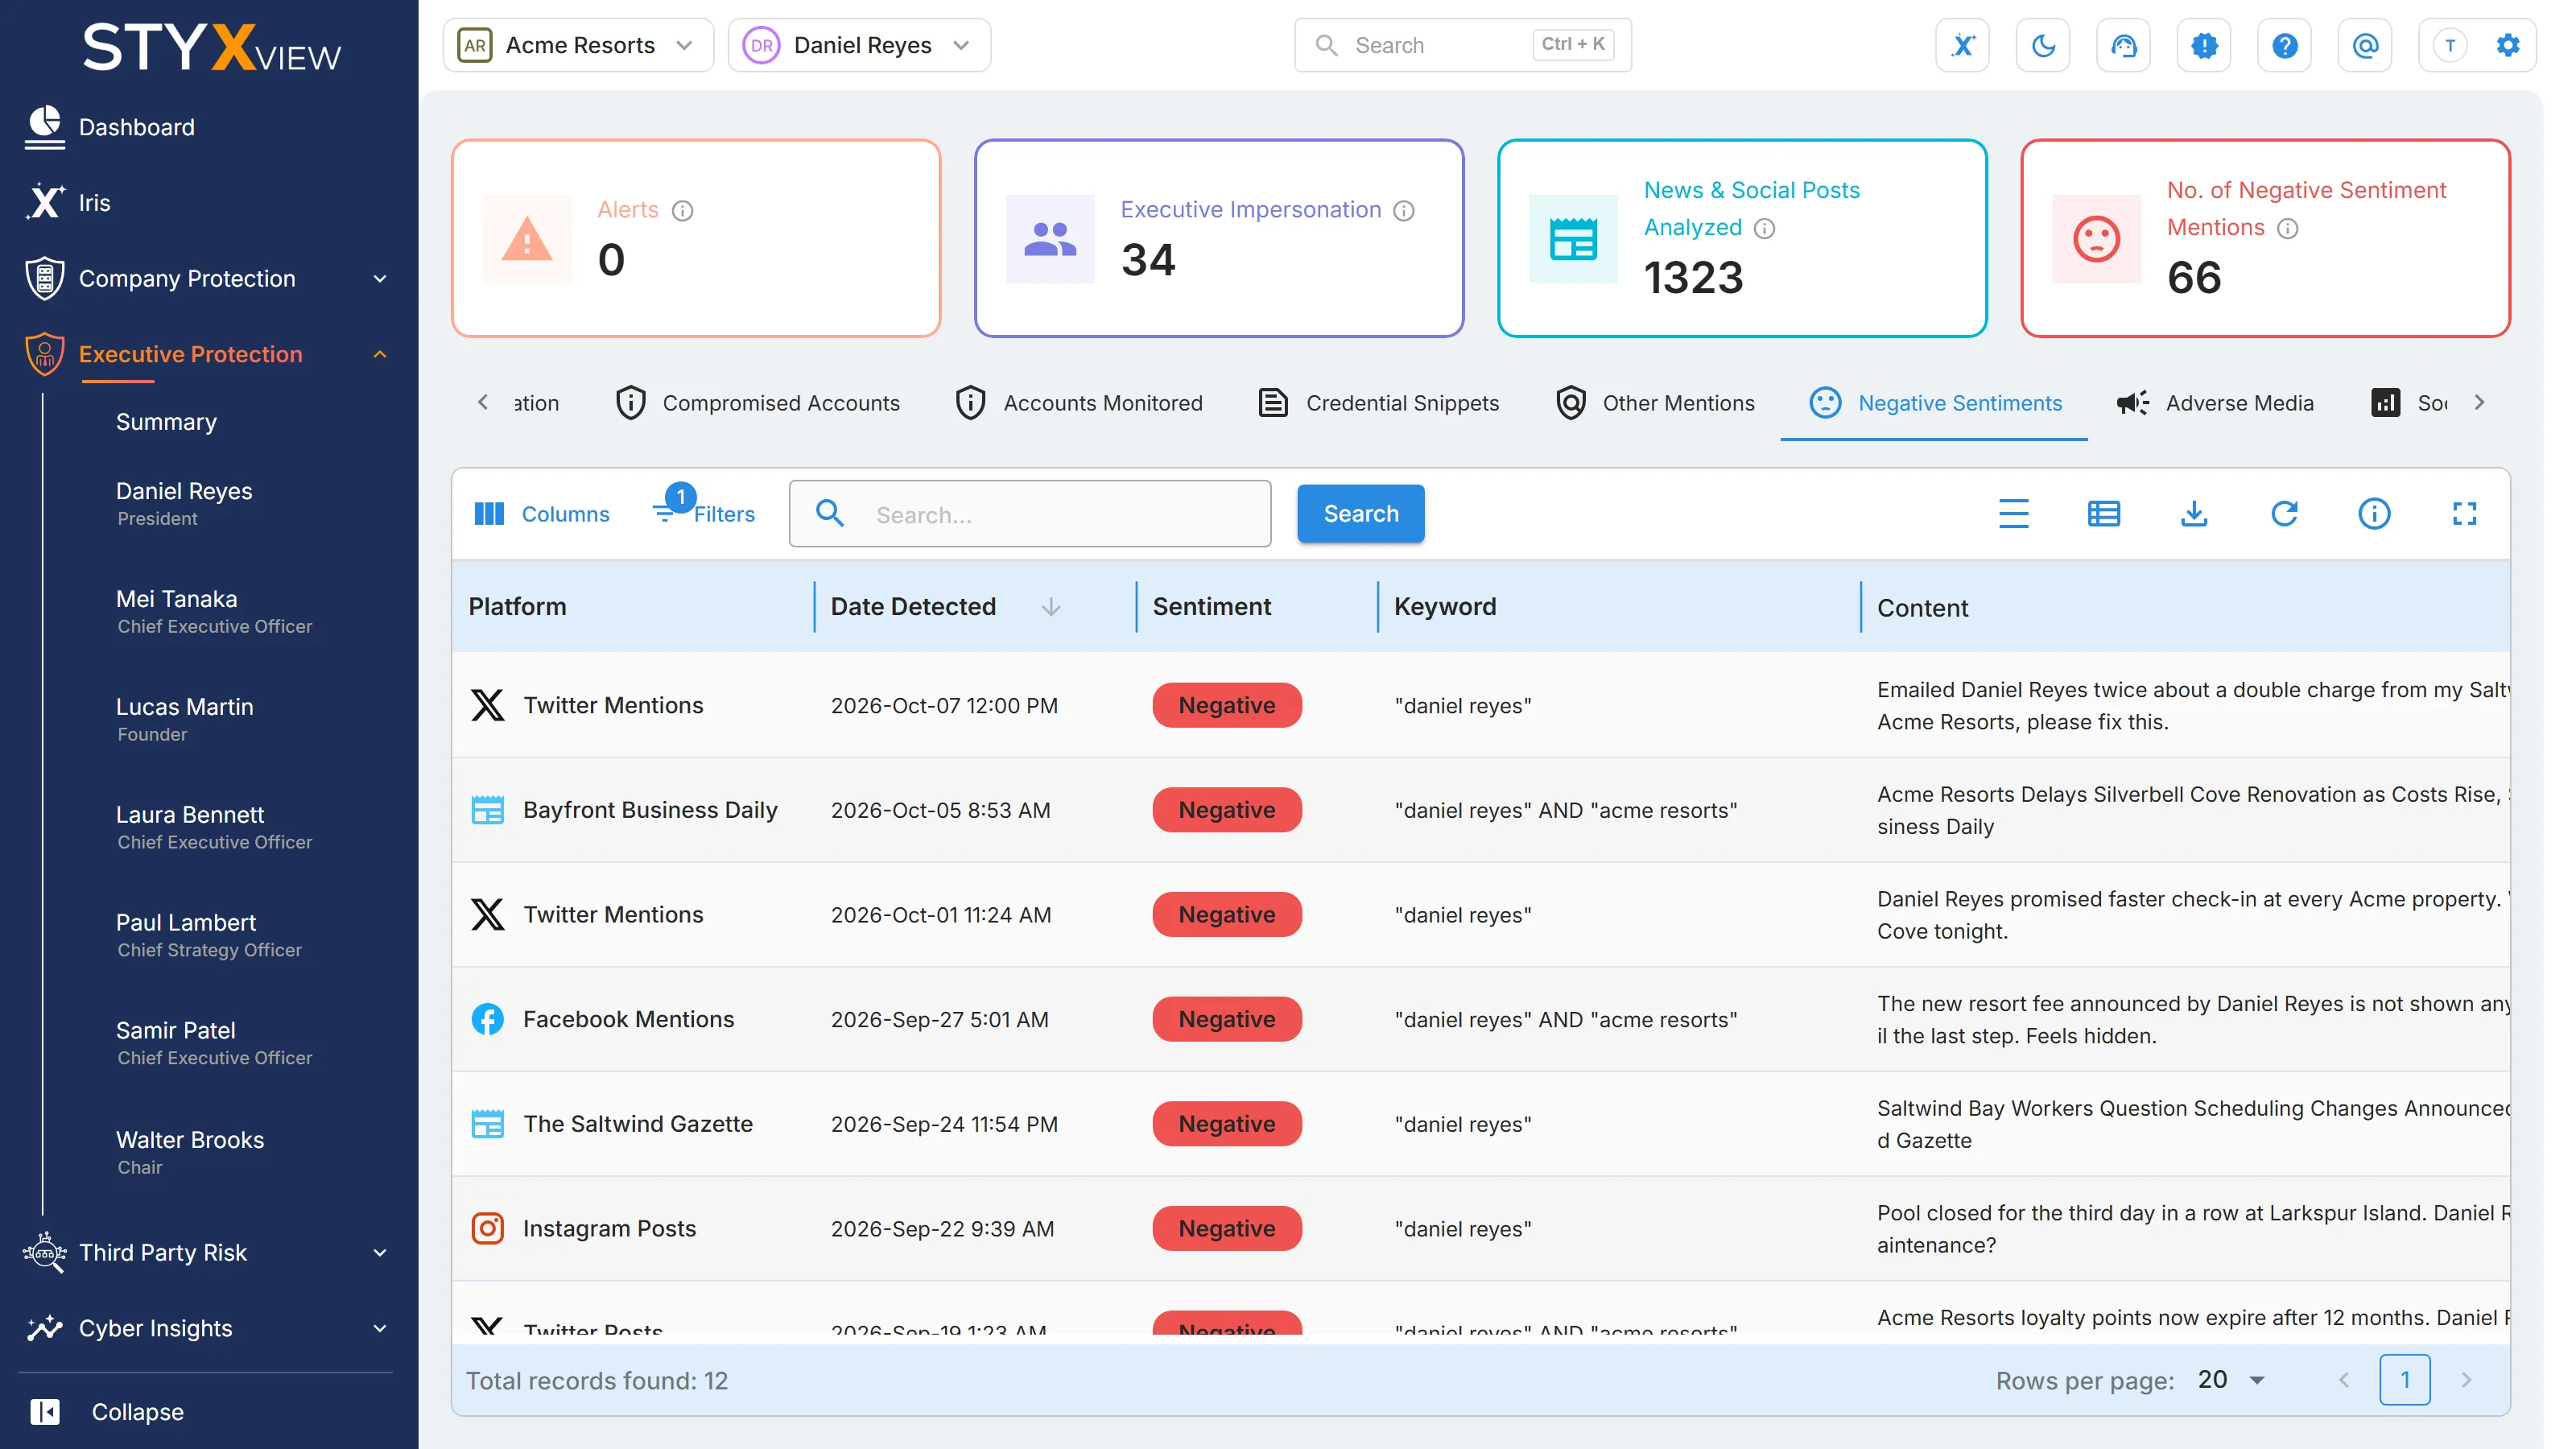This screenshot has height=1449, width=2576.
Task: Select Mei Tanaka in sidebar
Action: pos(214,611)
